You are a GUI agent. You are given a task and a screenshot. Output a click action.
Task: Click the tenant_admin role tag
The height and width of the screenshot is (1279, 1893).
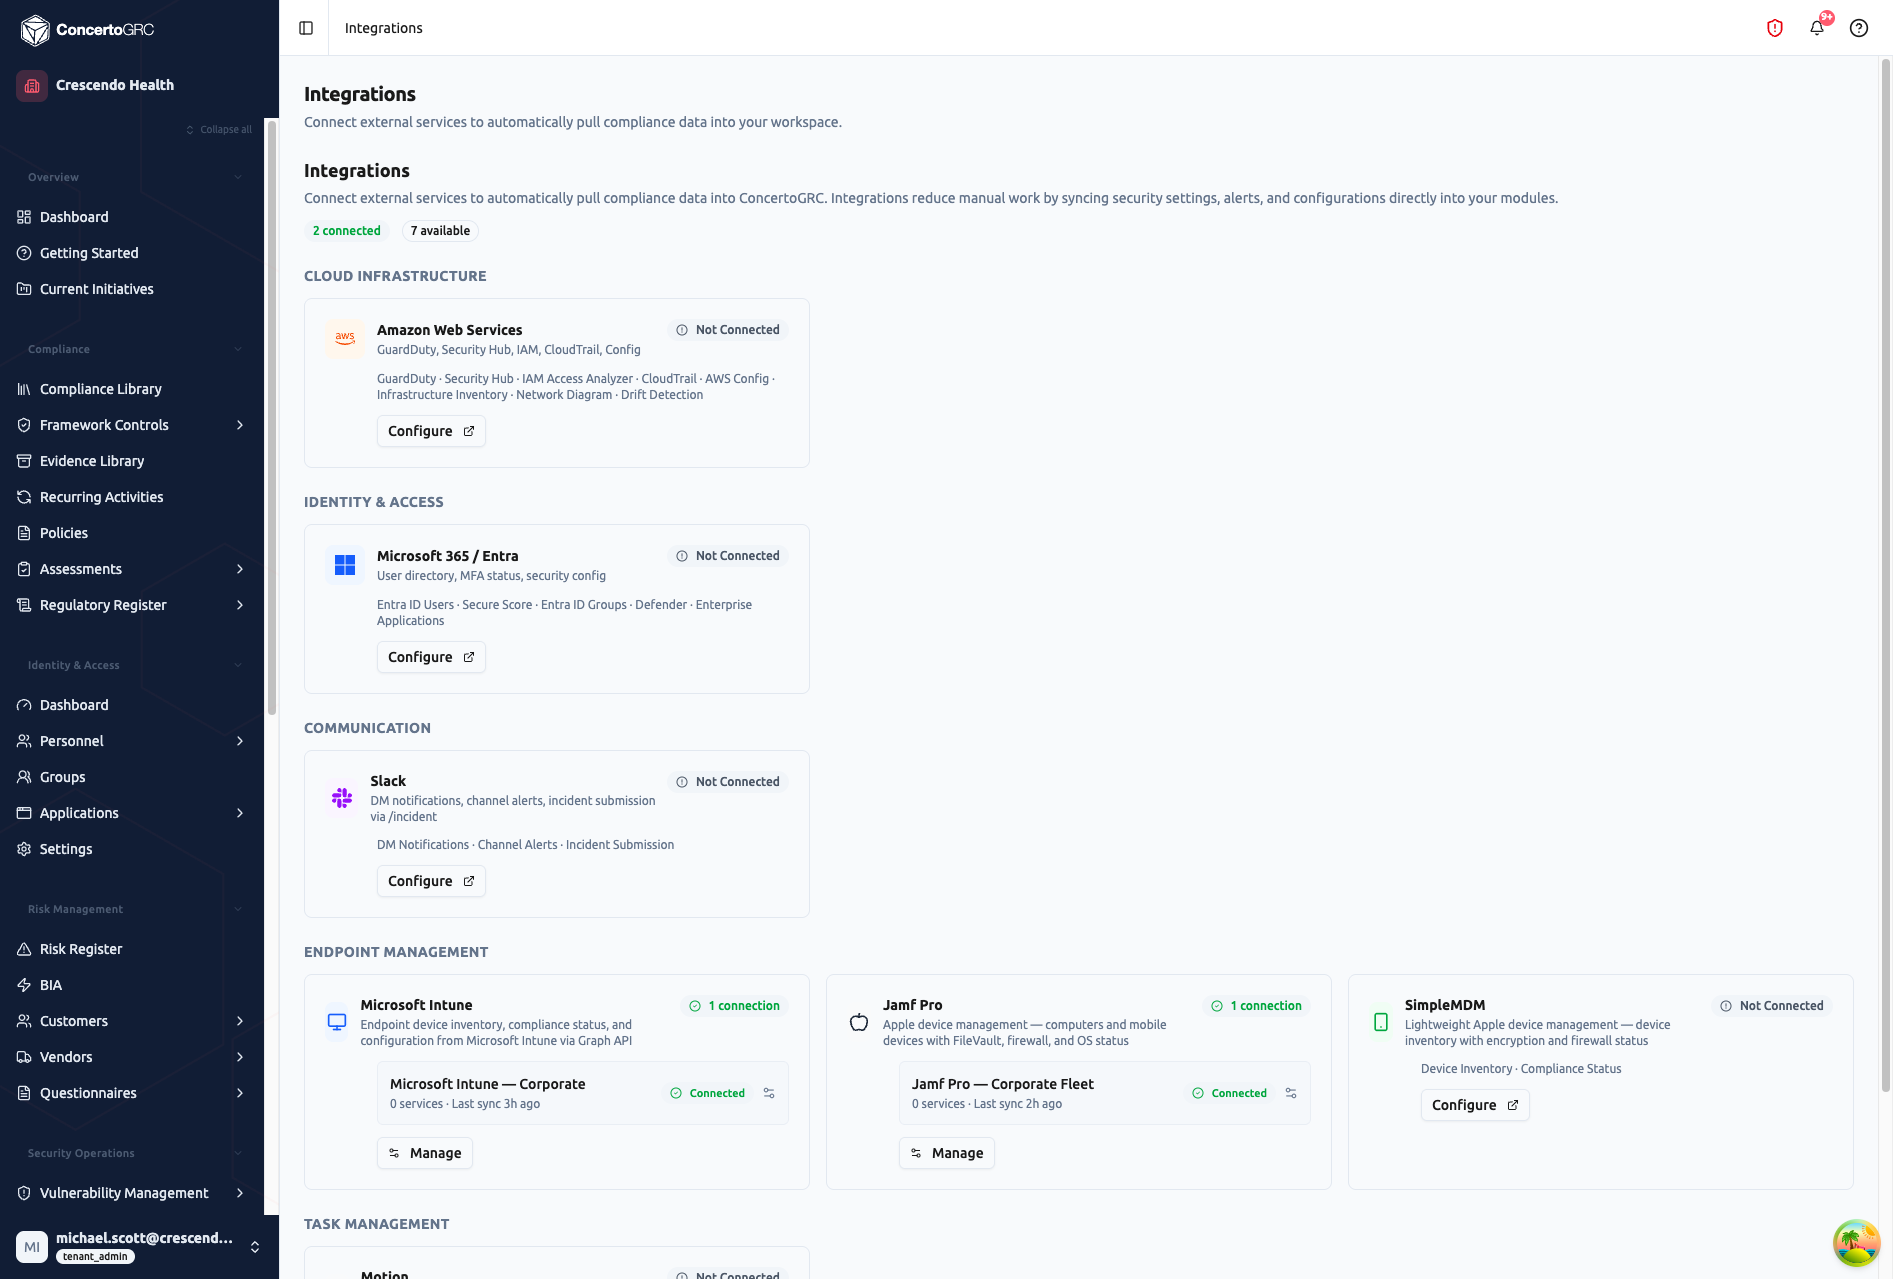pos(95,1257)
